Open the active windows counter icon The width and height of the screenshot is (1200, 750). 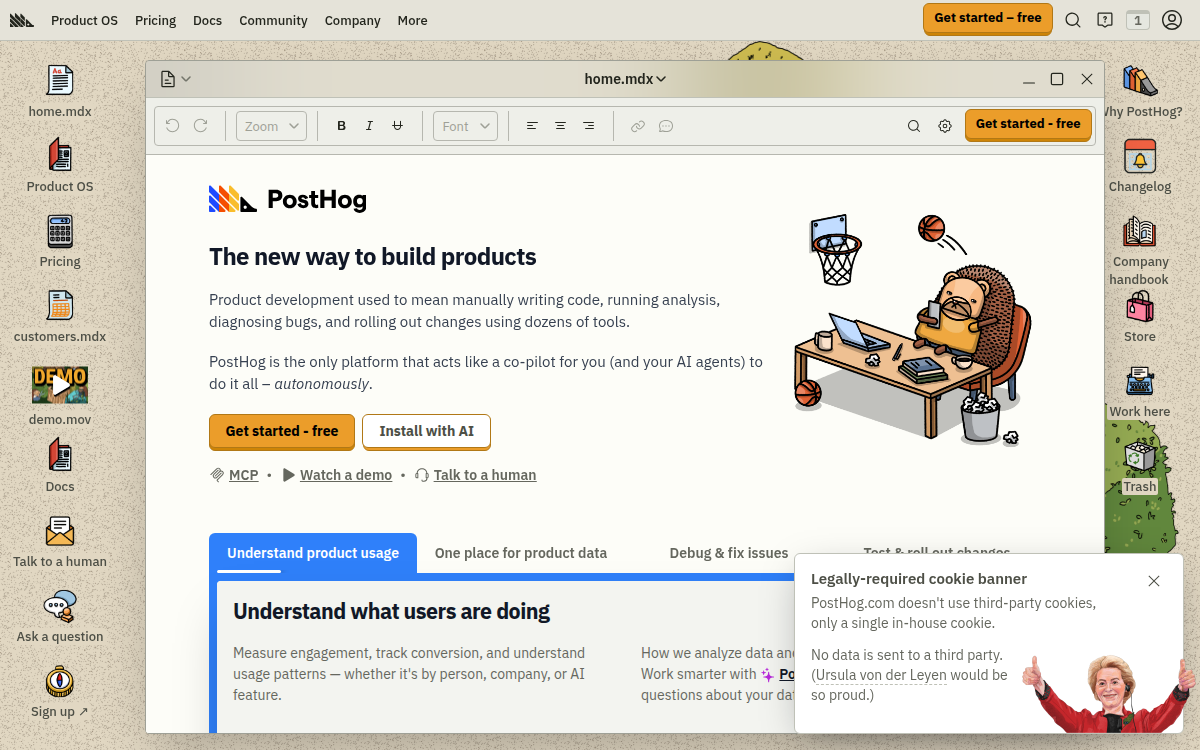[1138, 20]
